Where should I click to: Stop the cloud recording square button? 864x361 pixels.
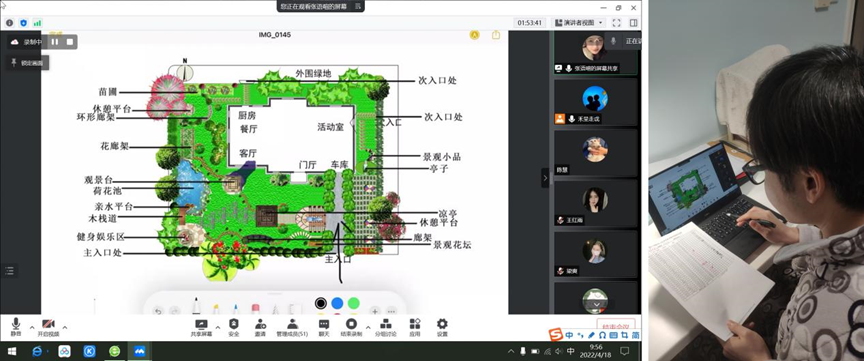[x=69, y=42]
